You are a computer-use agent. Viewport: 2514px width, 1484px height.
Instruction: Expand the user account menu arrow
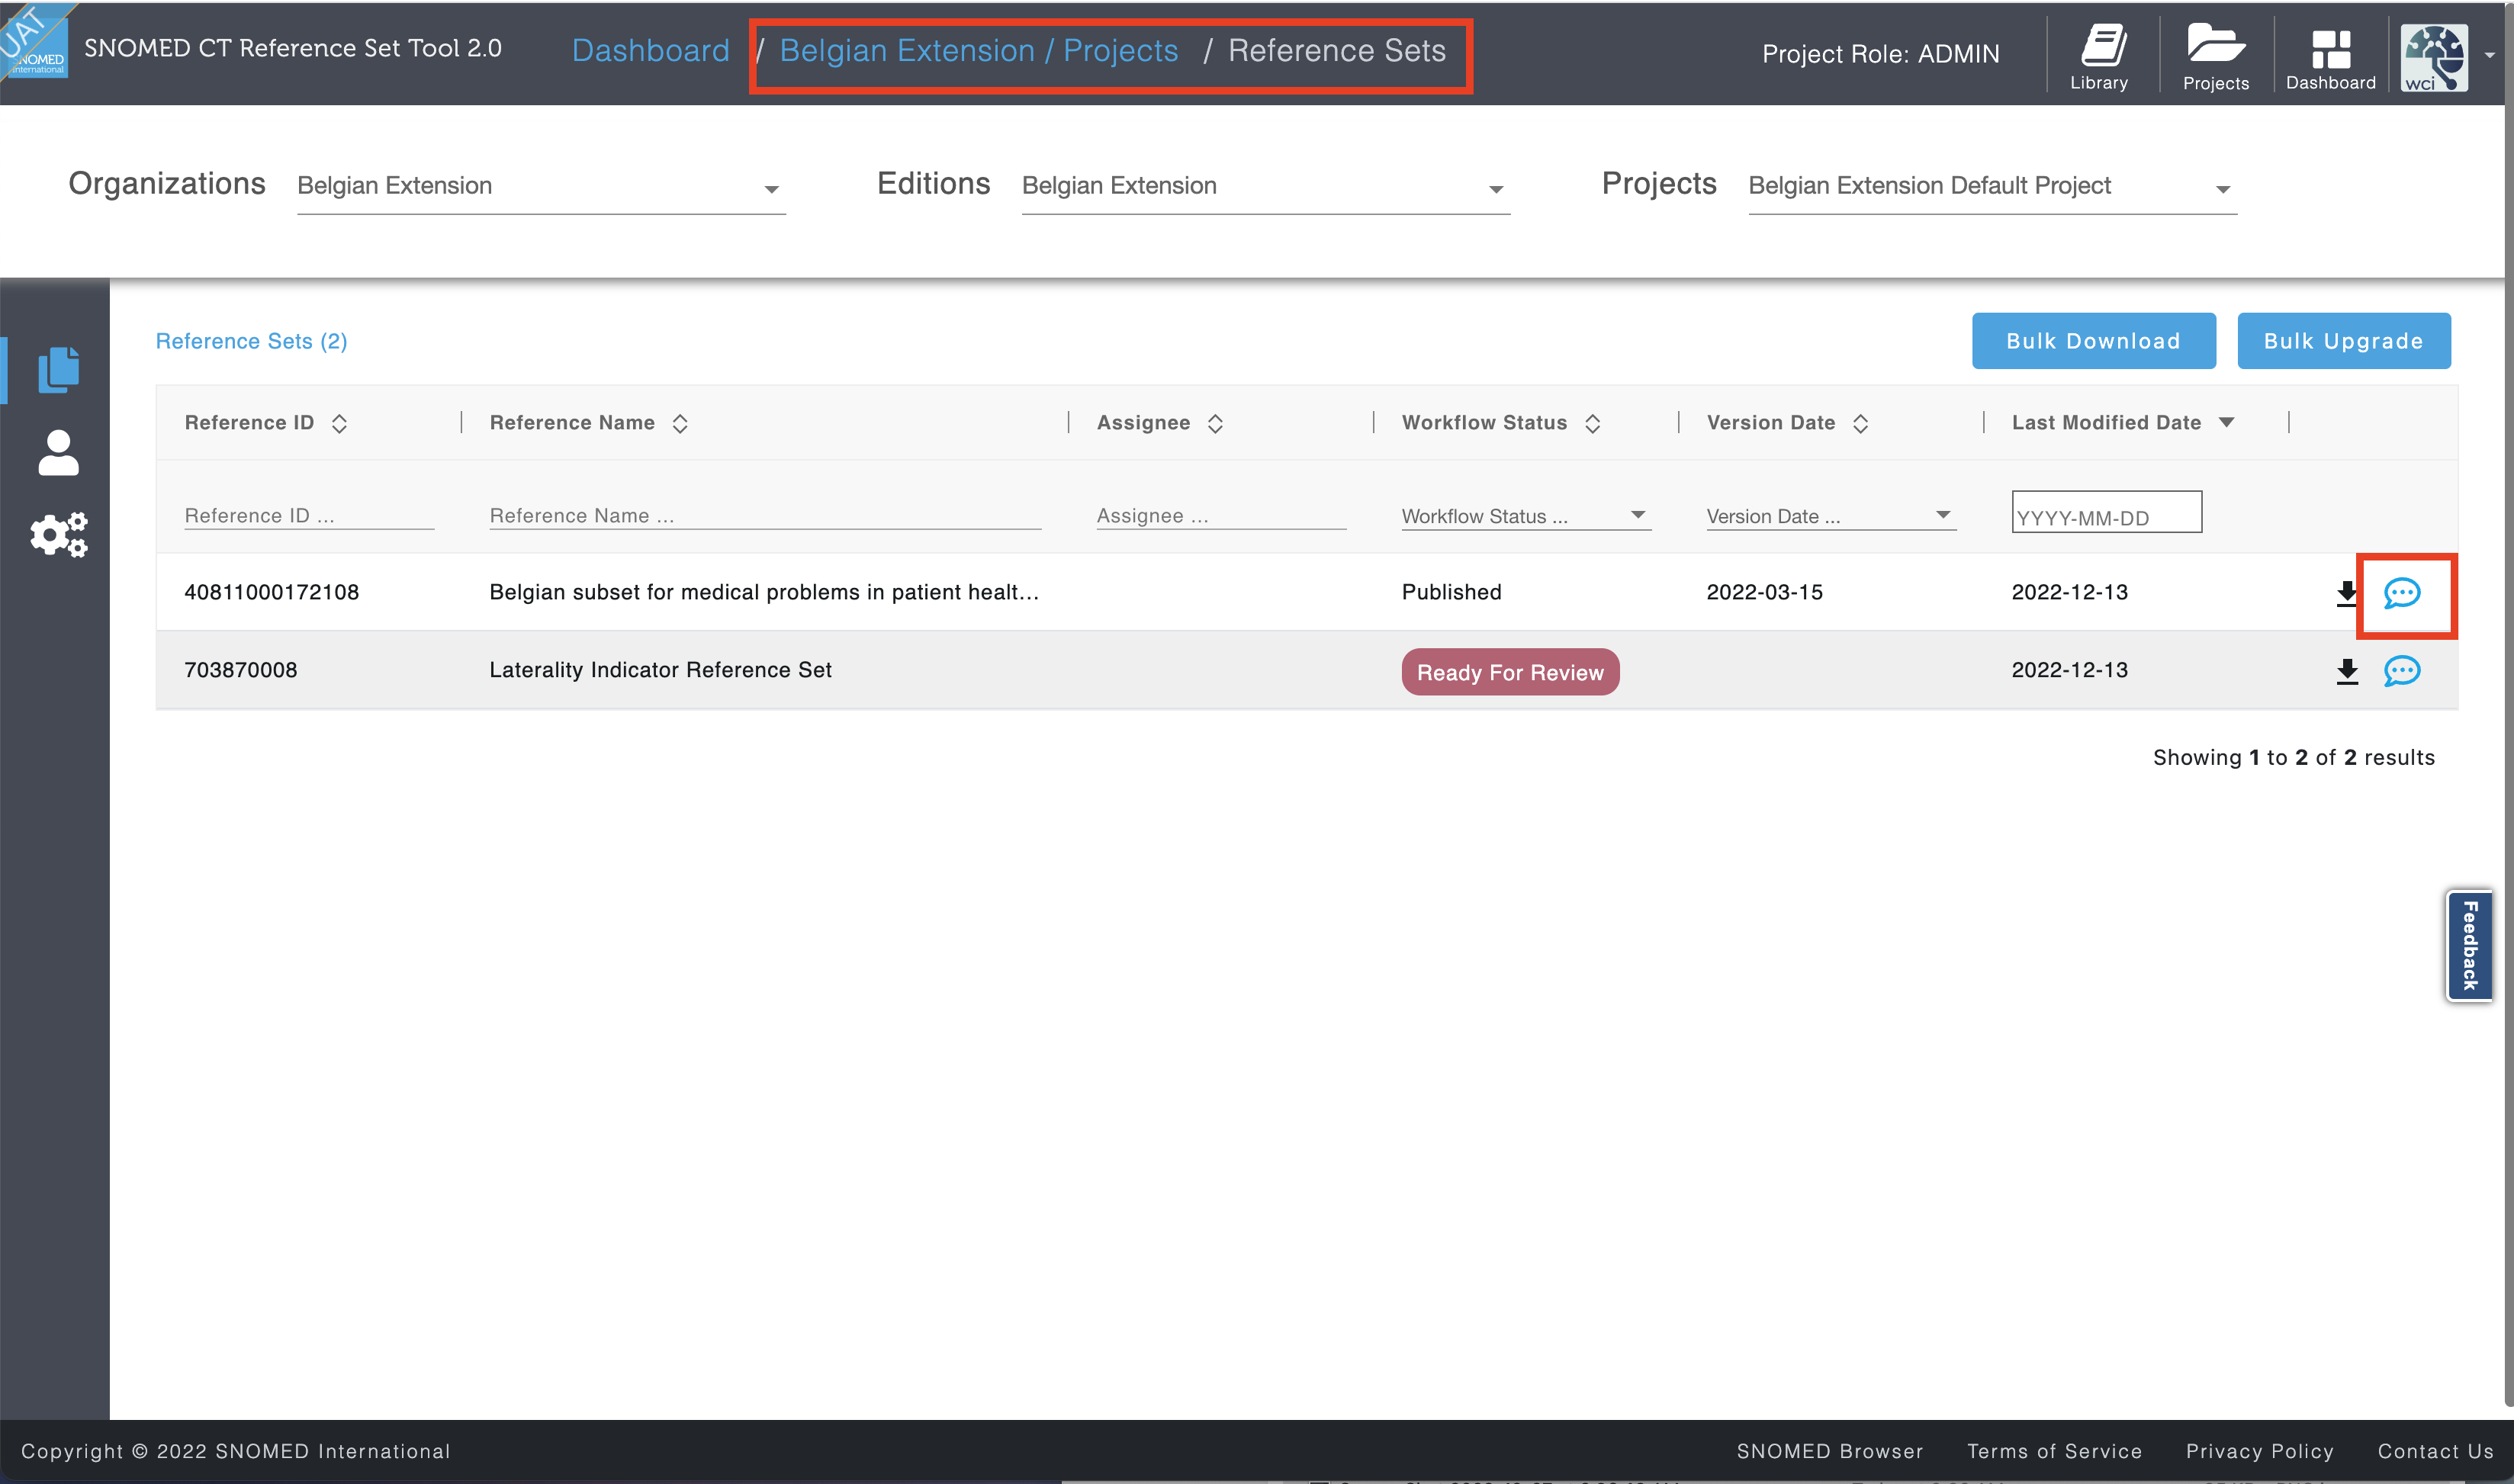pyautogui.click(x=2490, y=56)
